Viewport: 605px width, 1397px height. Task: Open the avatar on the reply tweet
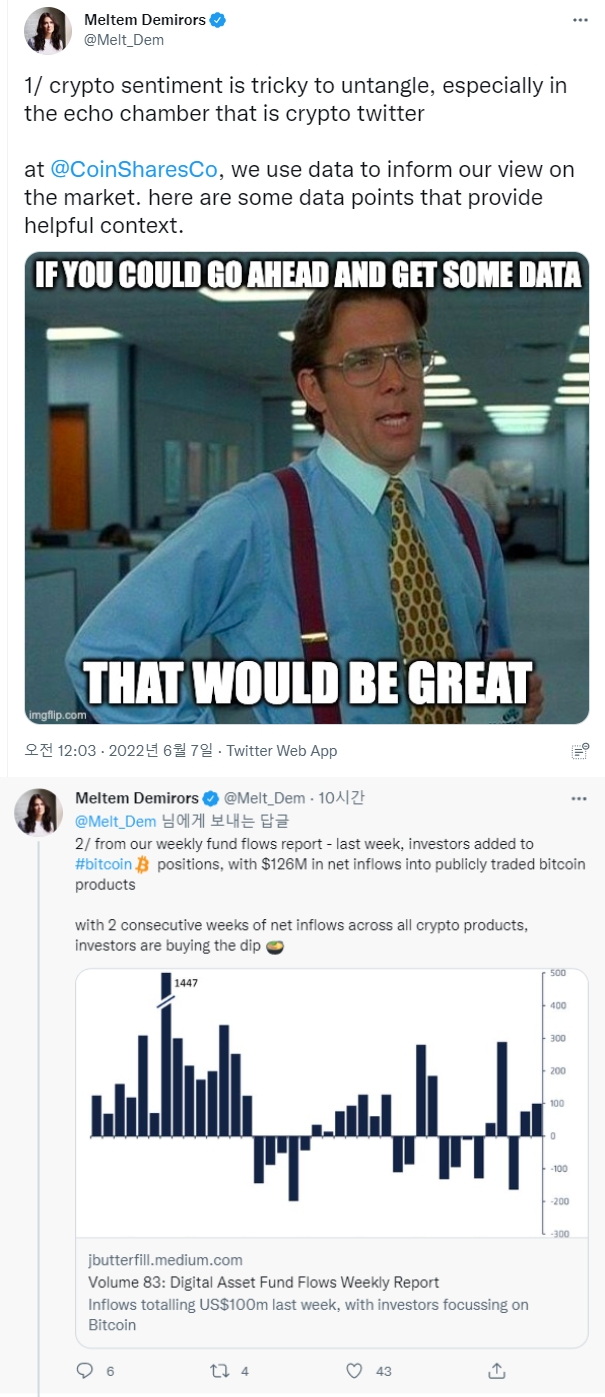39,811
